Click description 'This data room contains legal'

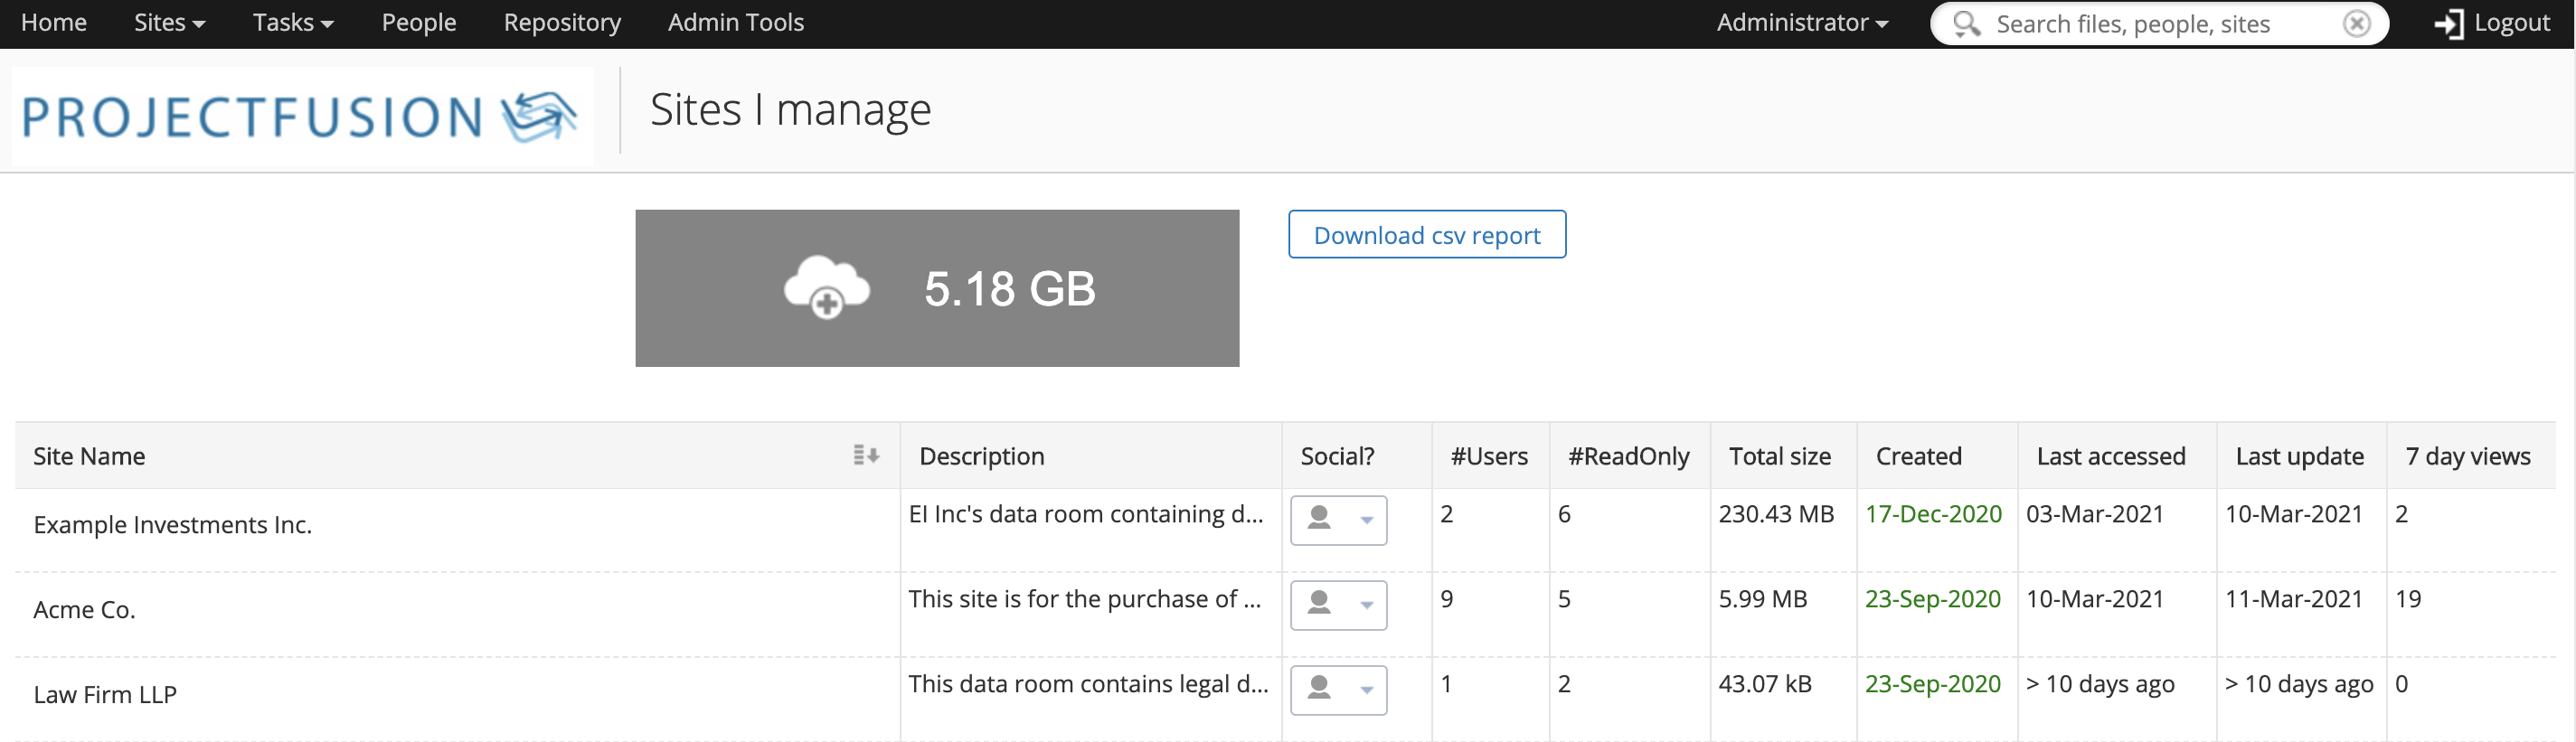click(1088, 684)
